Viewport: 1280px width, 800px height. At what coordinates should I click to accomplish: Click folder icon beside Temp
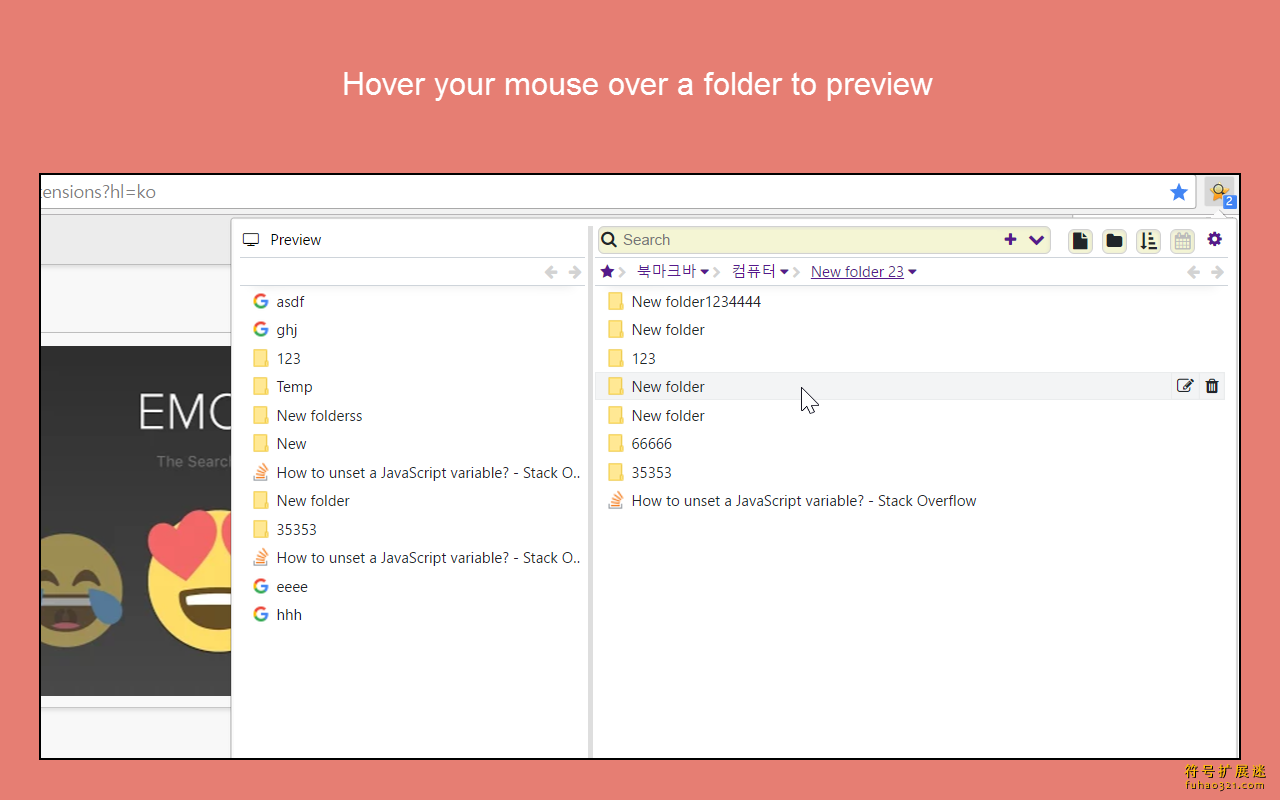click(261, 386)
